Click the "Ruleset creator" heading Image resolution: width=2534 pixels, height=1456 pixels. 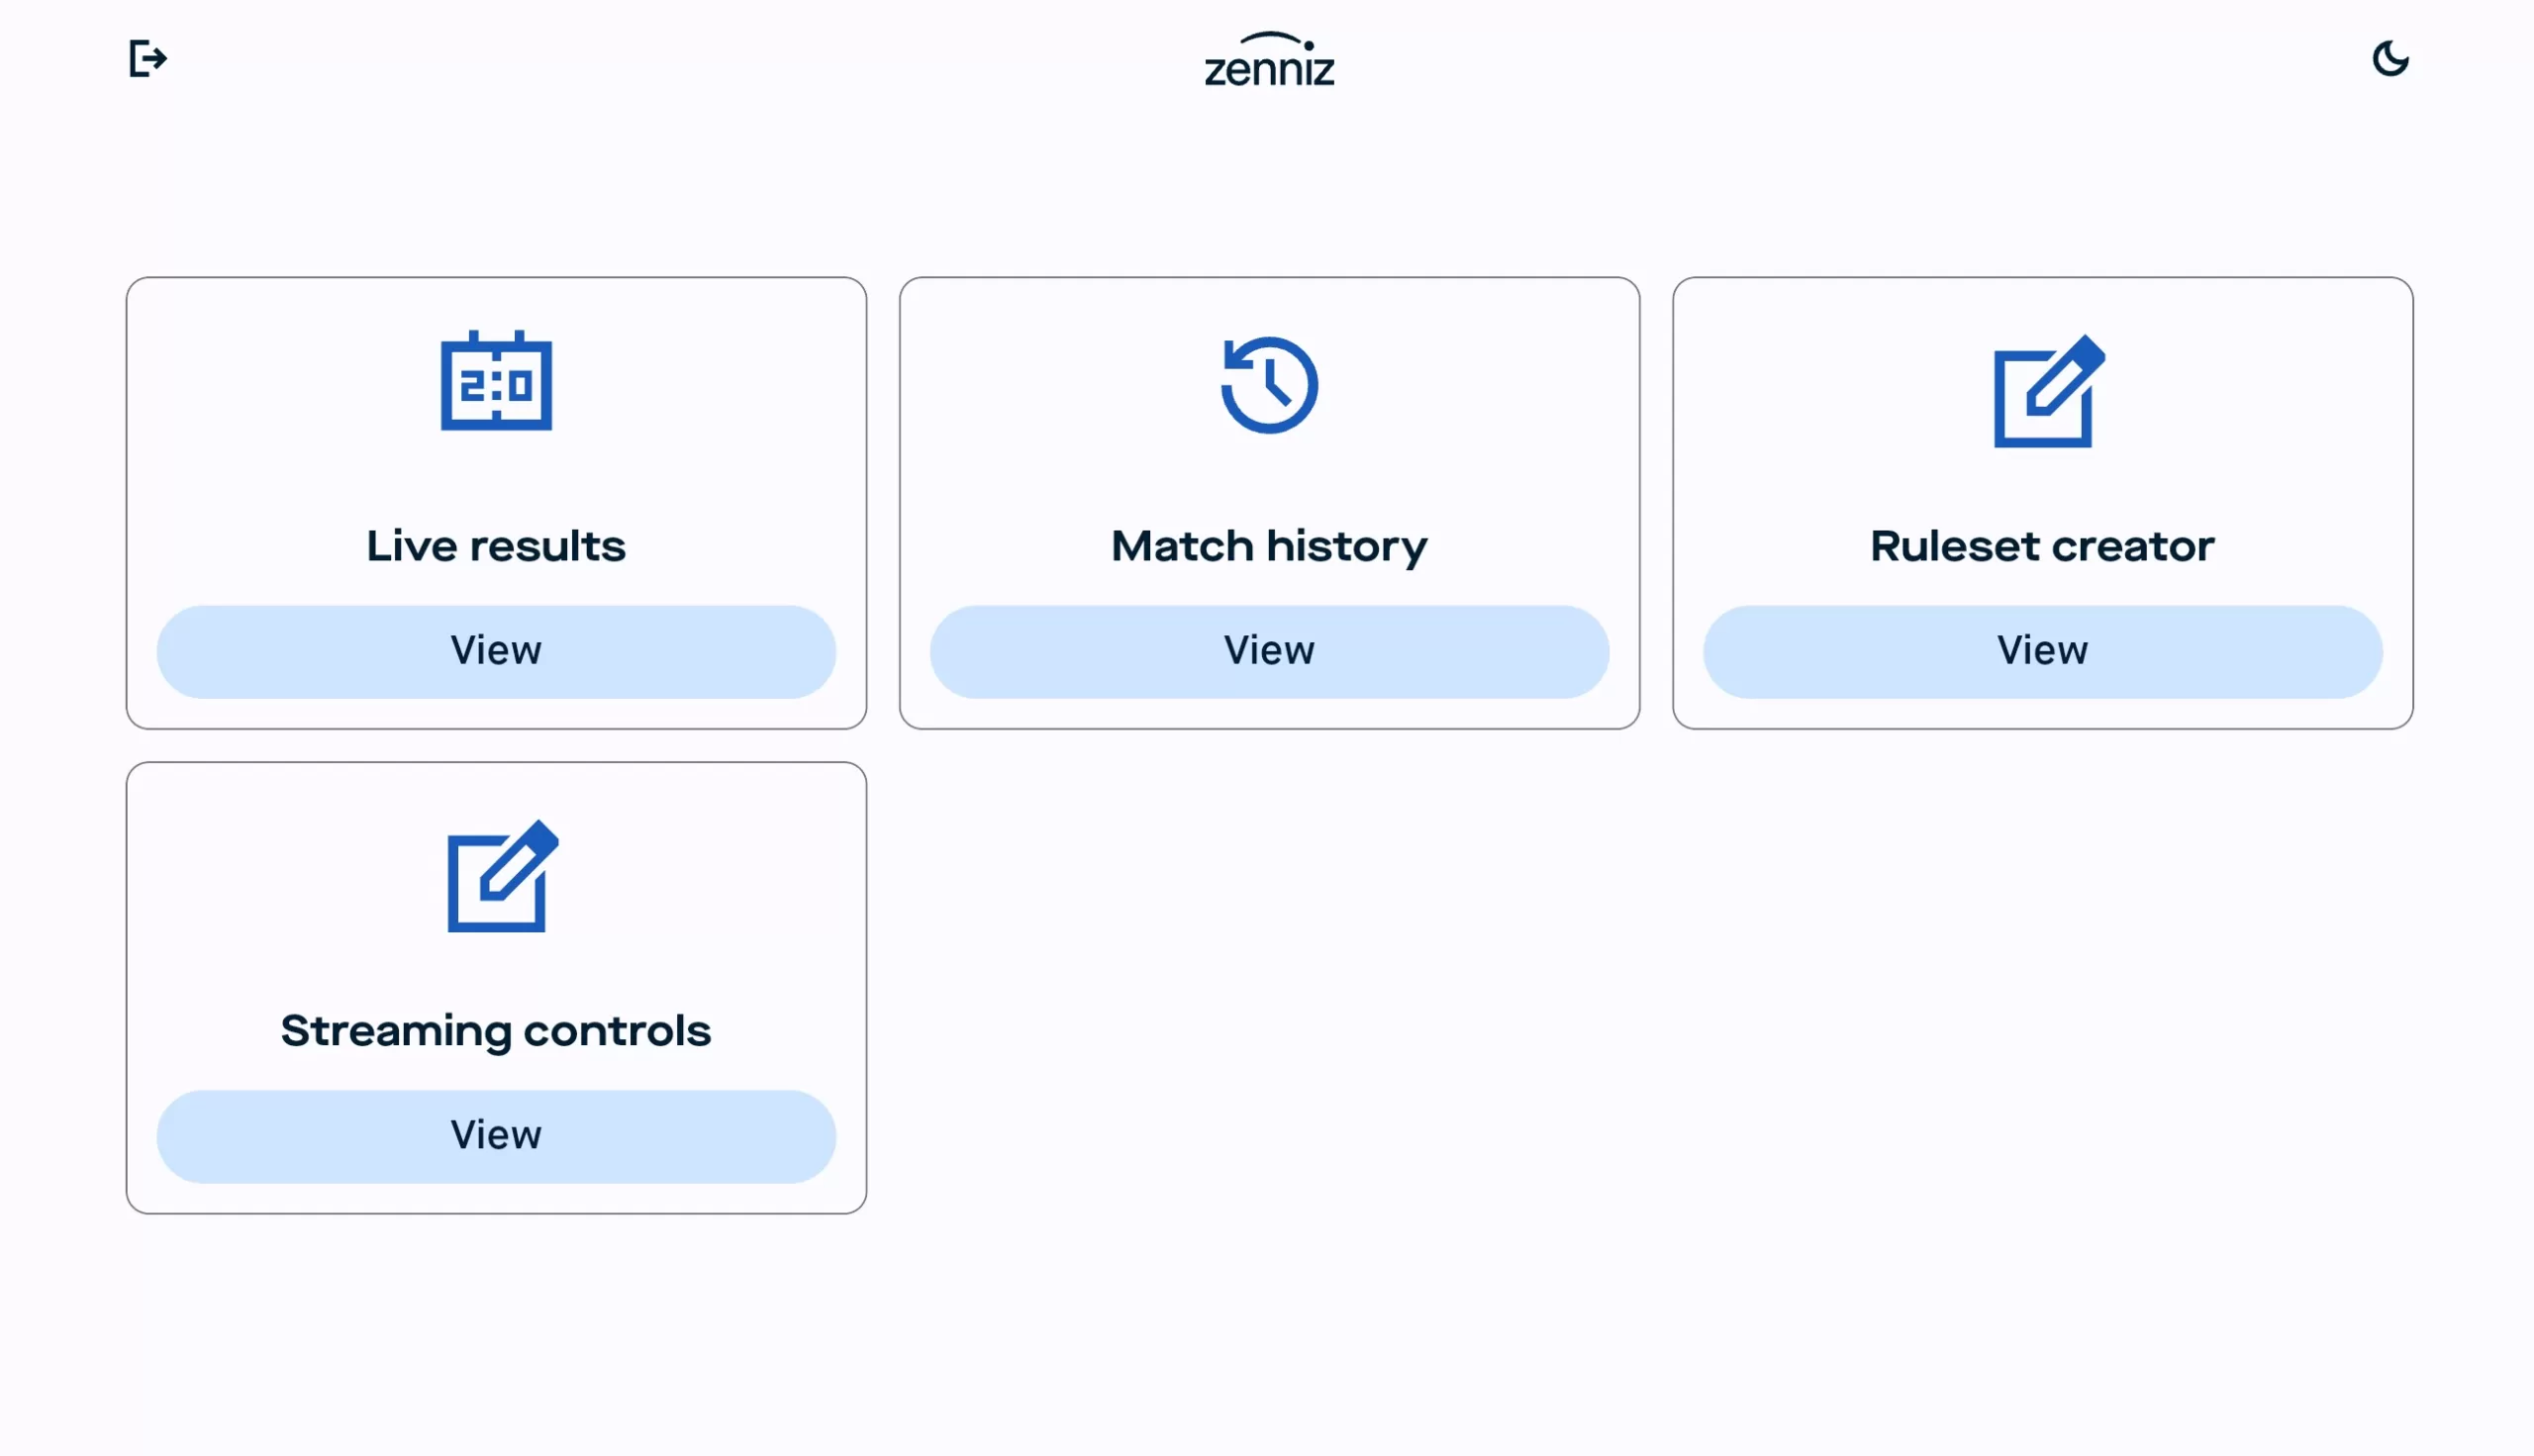coord(2041,546)
